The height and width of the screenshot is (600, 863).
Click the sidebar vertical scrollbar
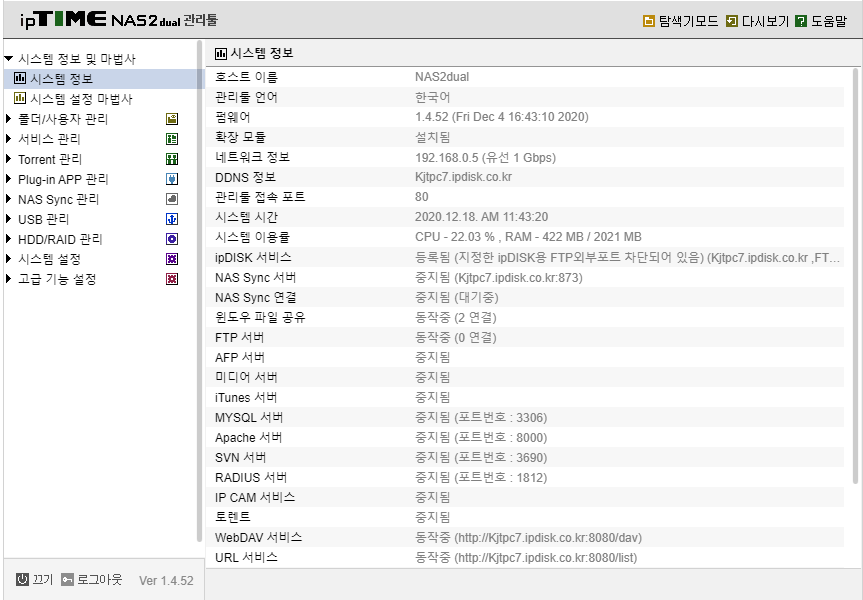click(200, 292)
